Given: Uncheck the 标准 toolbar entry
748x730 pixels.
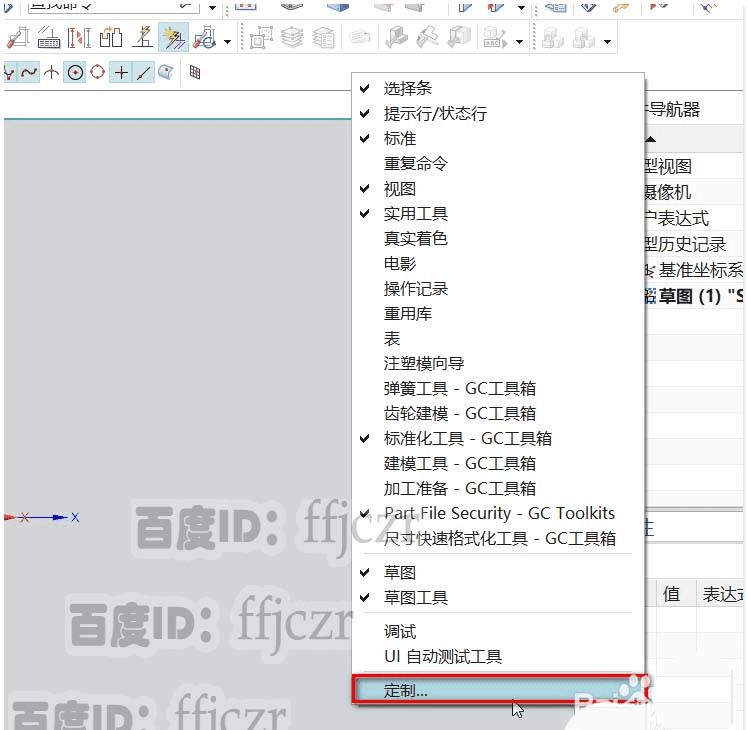Looking at the screenshot, I should [498, 138].
